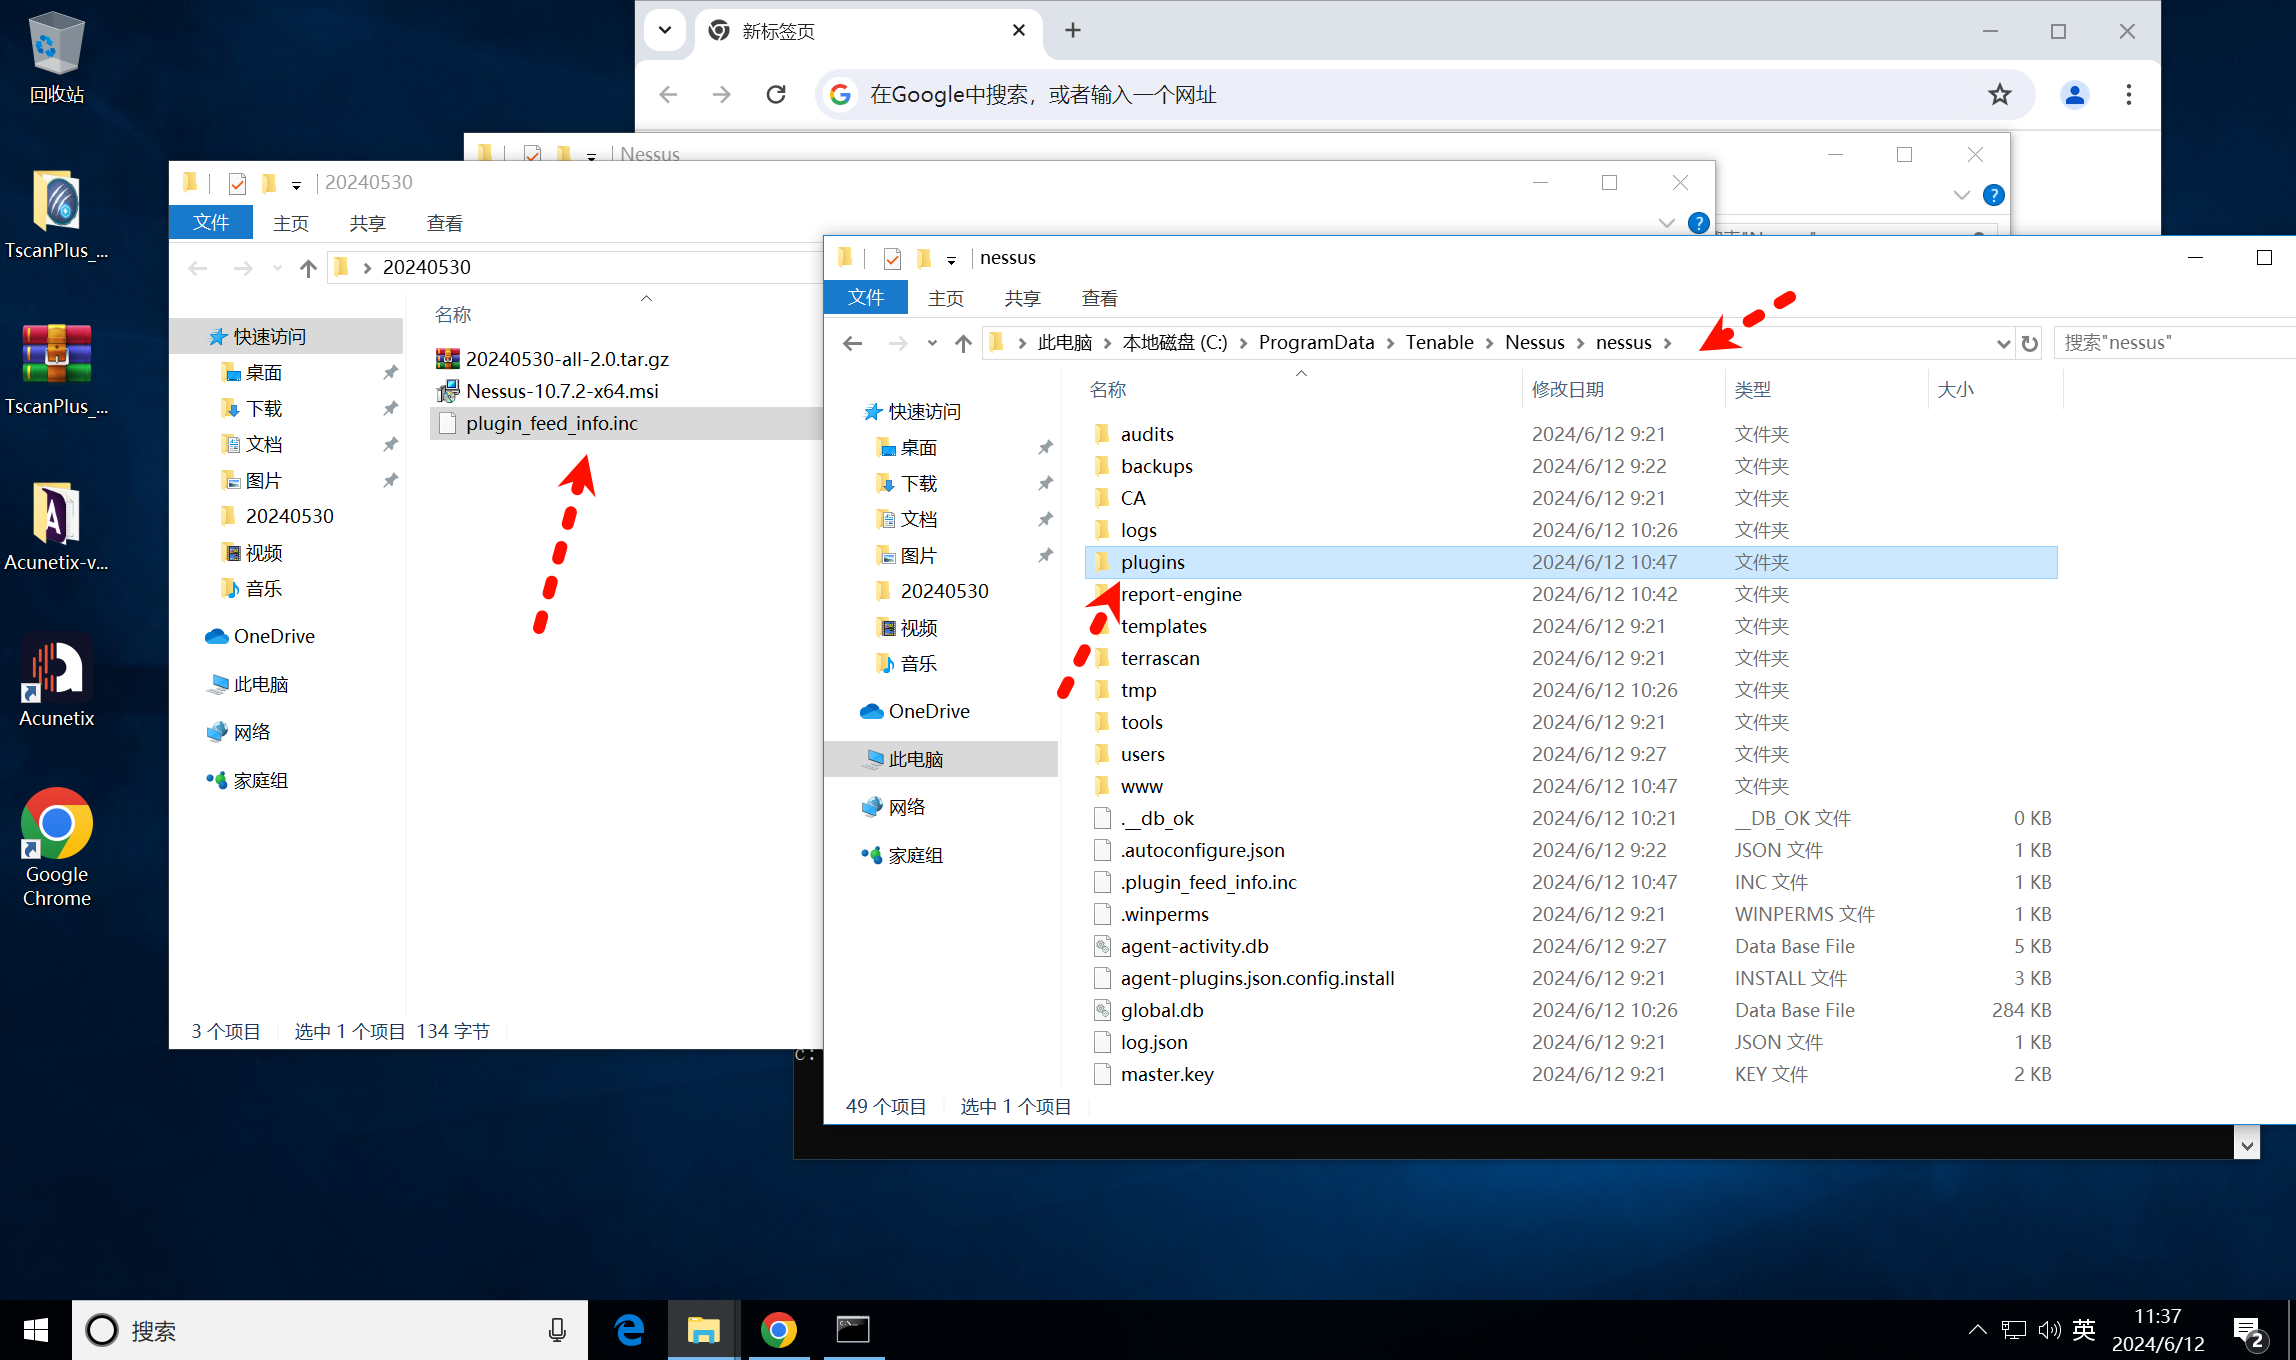The height and width of the screenshot is (1360, 2296).
Task: Click properties checkmark icon in nessus title bar
Action: [892, 258]
